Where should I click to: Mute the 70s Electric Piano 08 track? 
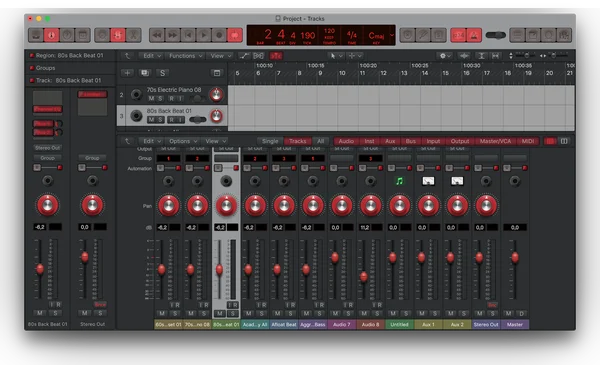click(x=151, y=99)
